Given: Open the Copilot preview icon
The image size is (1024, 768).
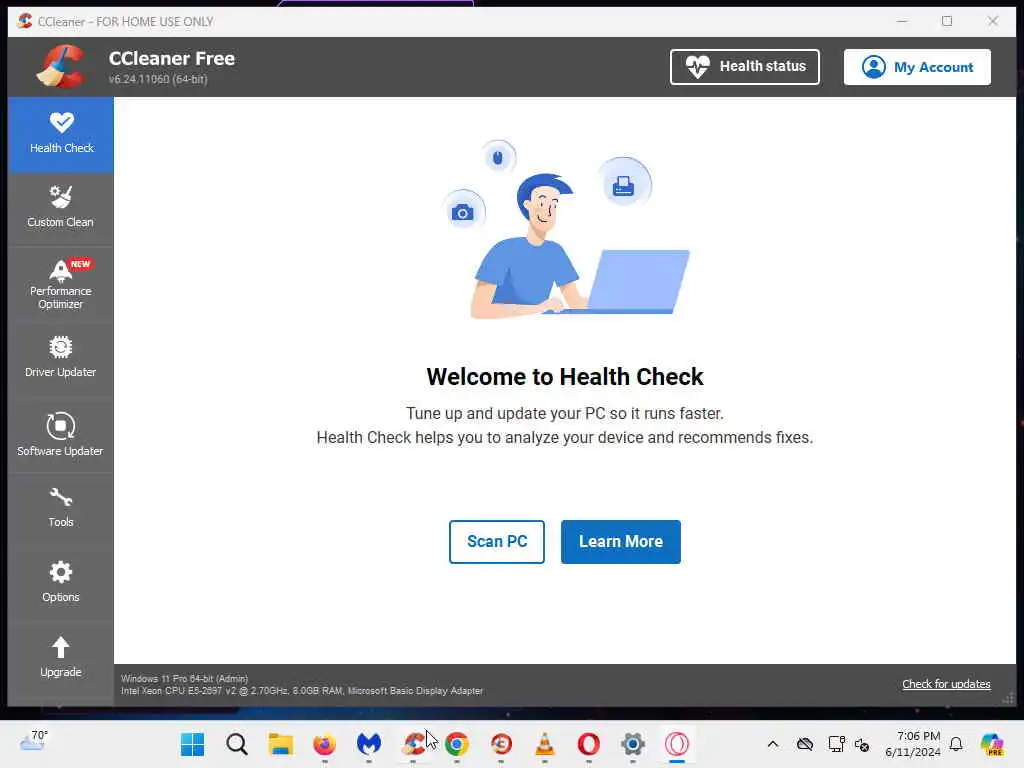Looking at the screenshot, I should (x=992, y=744).
